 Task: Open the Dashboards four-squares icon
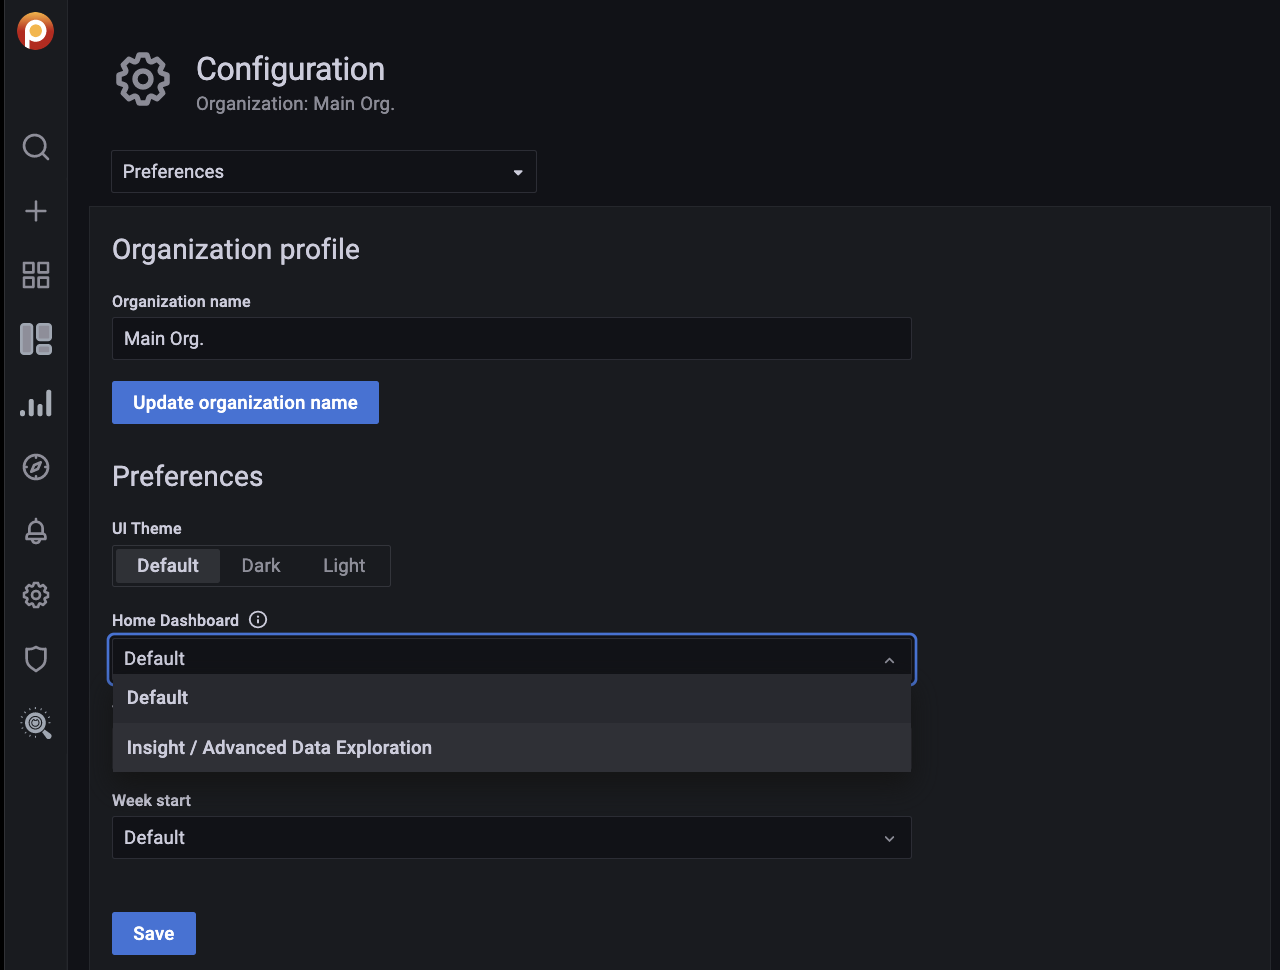point(36,275)
